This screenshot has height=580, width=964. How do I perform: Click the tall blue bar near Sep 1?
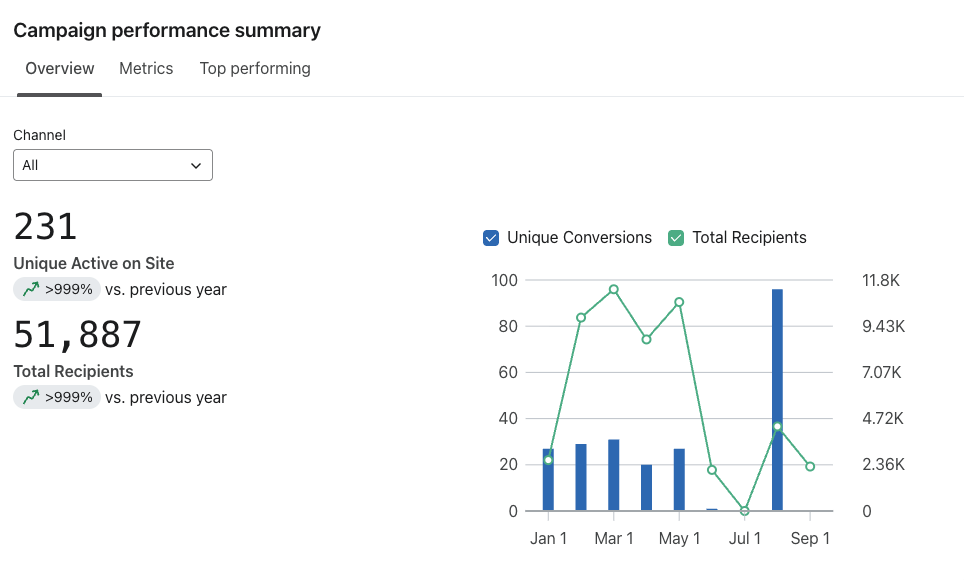point(777,400)
